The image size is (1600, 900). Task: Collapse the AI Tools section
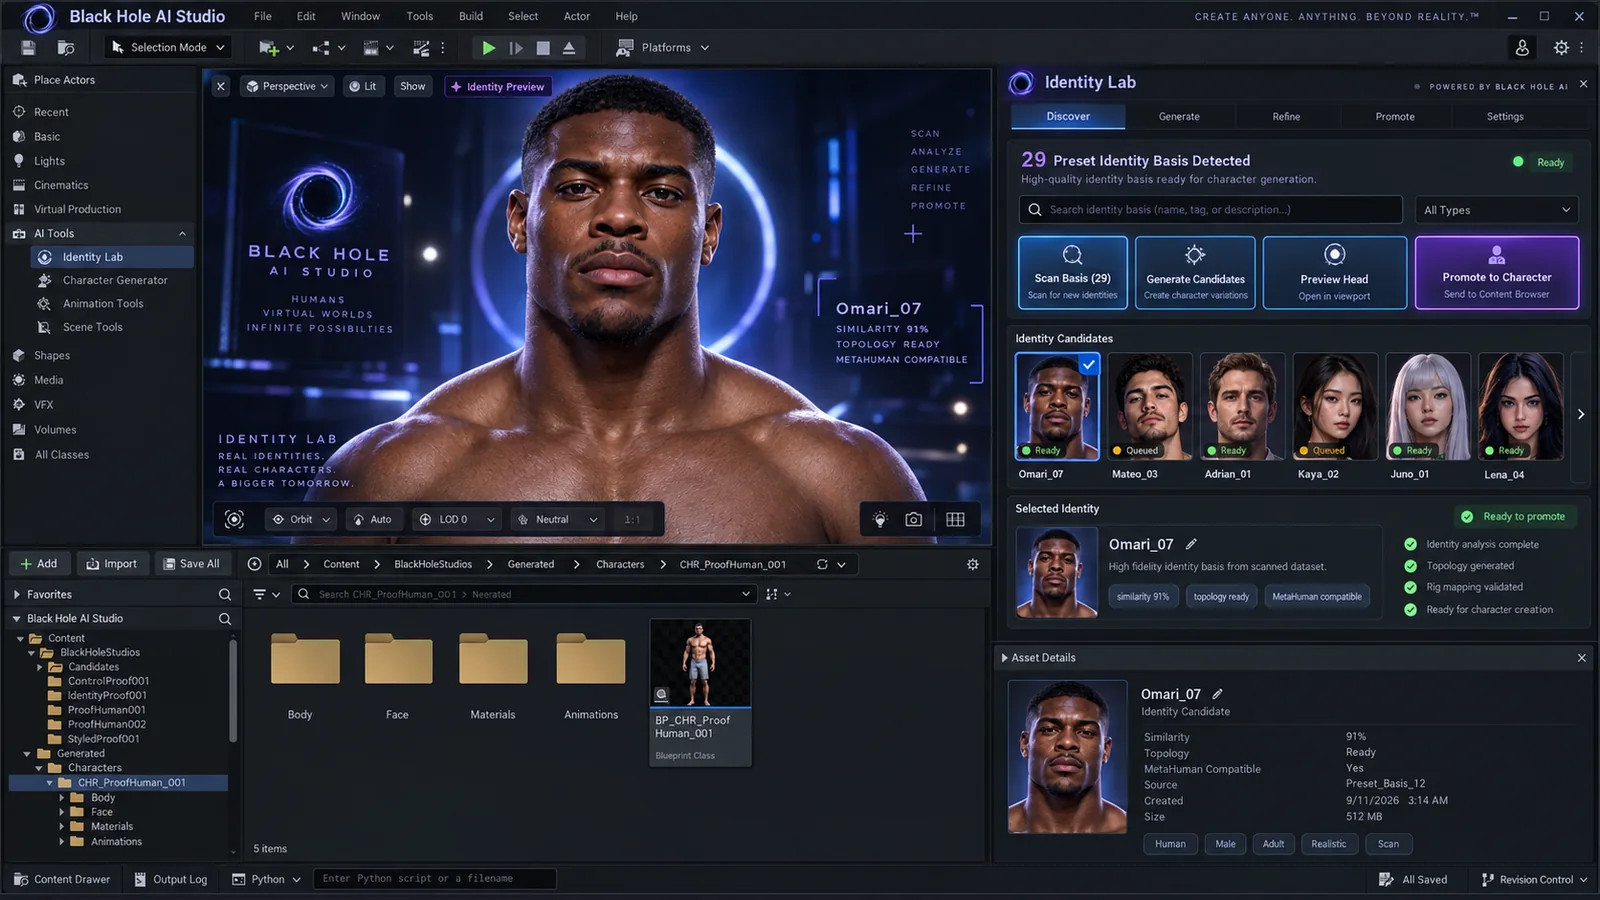[x=182, y=234]
